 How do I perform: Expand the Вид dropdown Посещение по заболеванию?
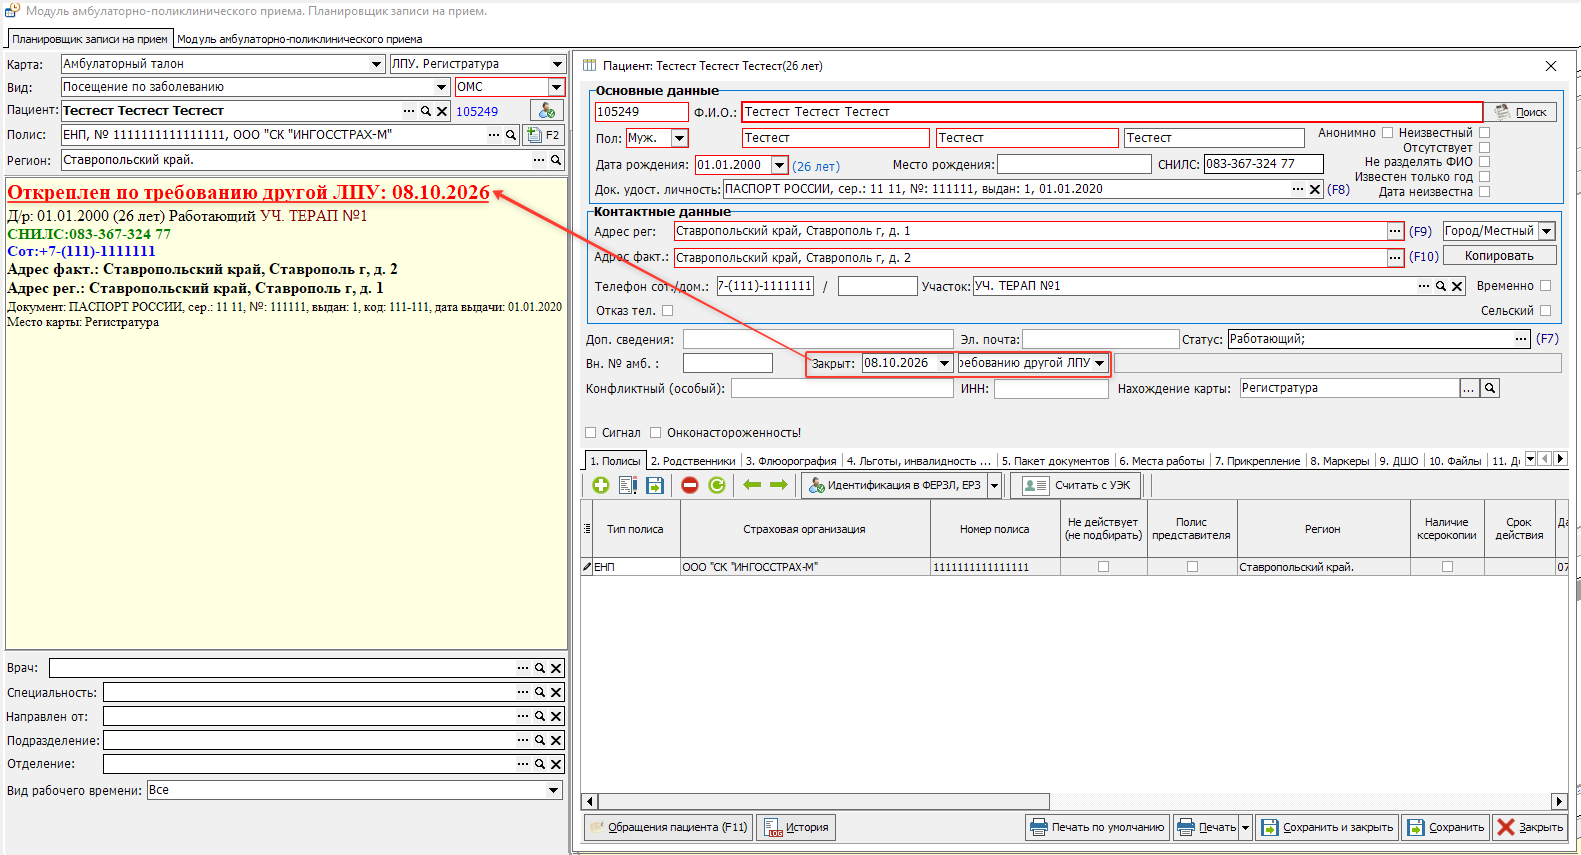pos(441,87)
